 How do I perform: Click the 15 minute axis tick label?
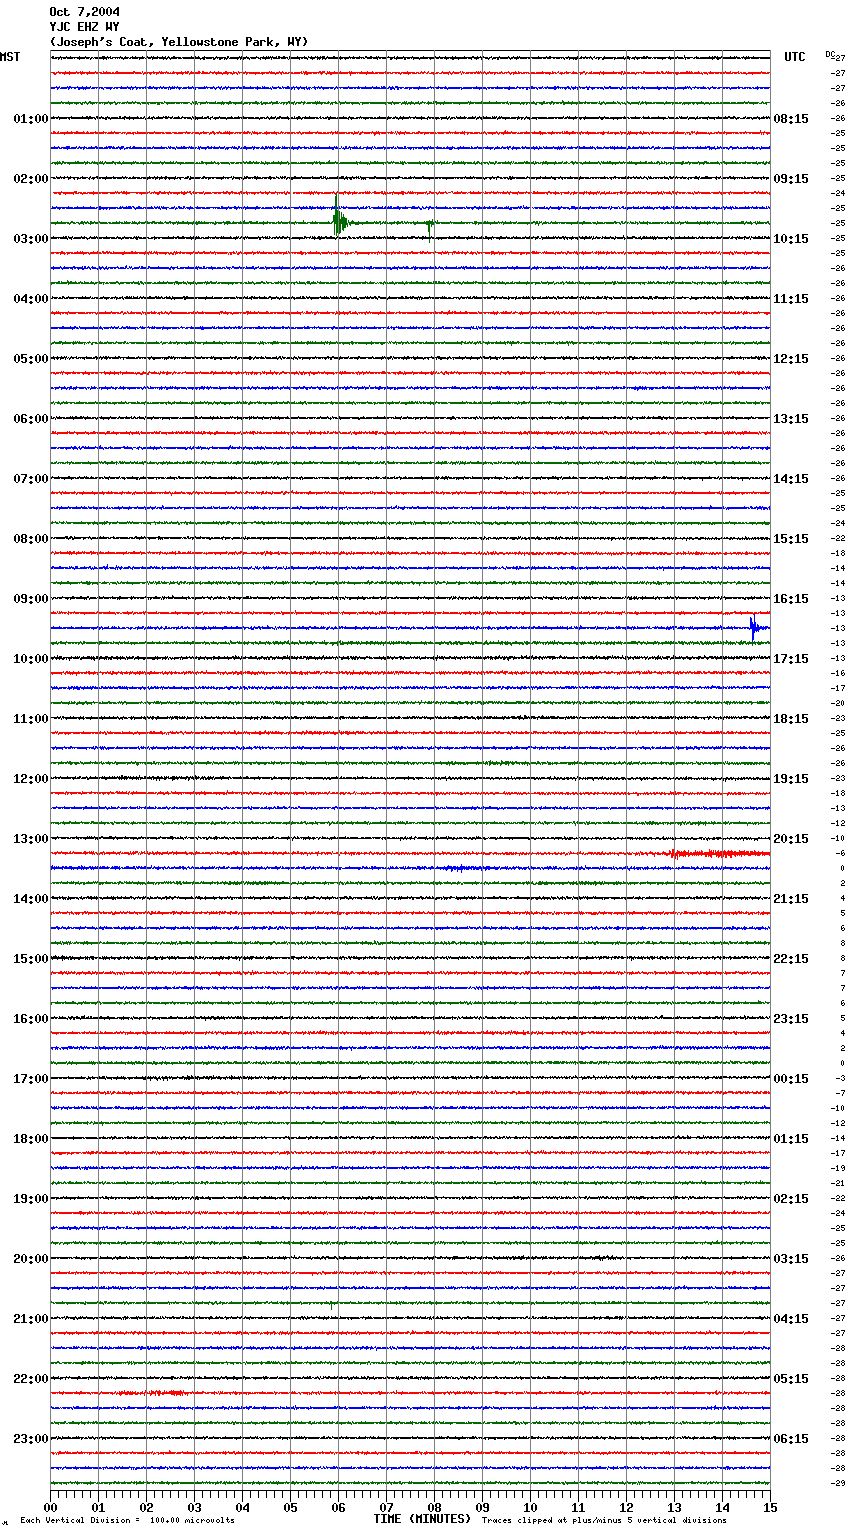pos(770,1508)
